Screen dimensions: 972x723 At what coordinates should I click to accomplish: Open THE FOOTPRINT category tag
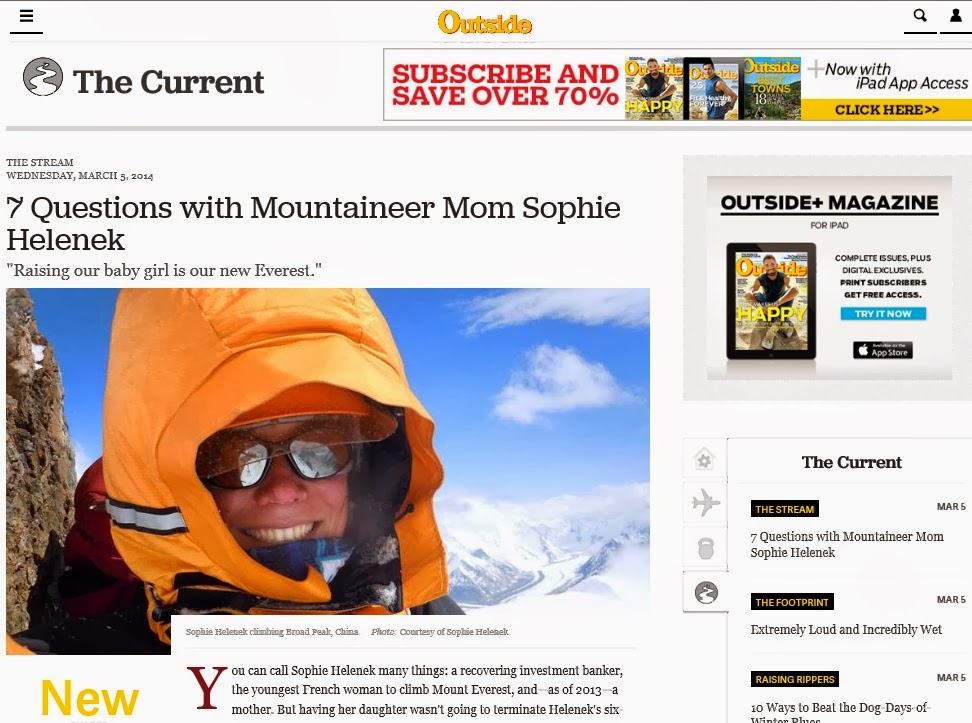pos(792,602)
